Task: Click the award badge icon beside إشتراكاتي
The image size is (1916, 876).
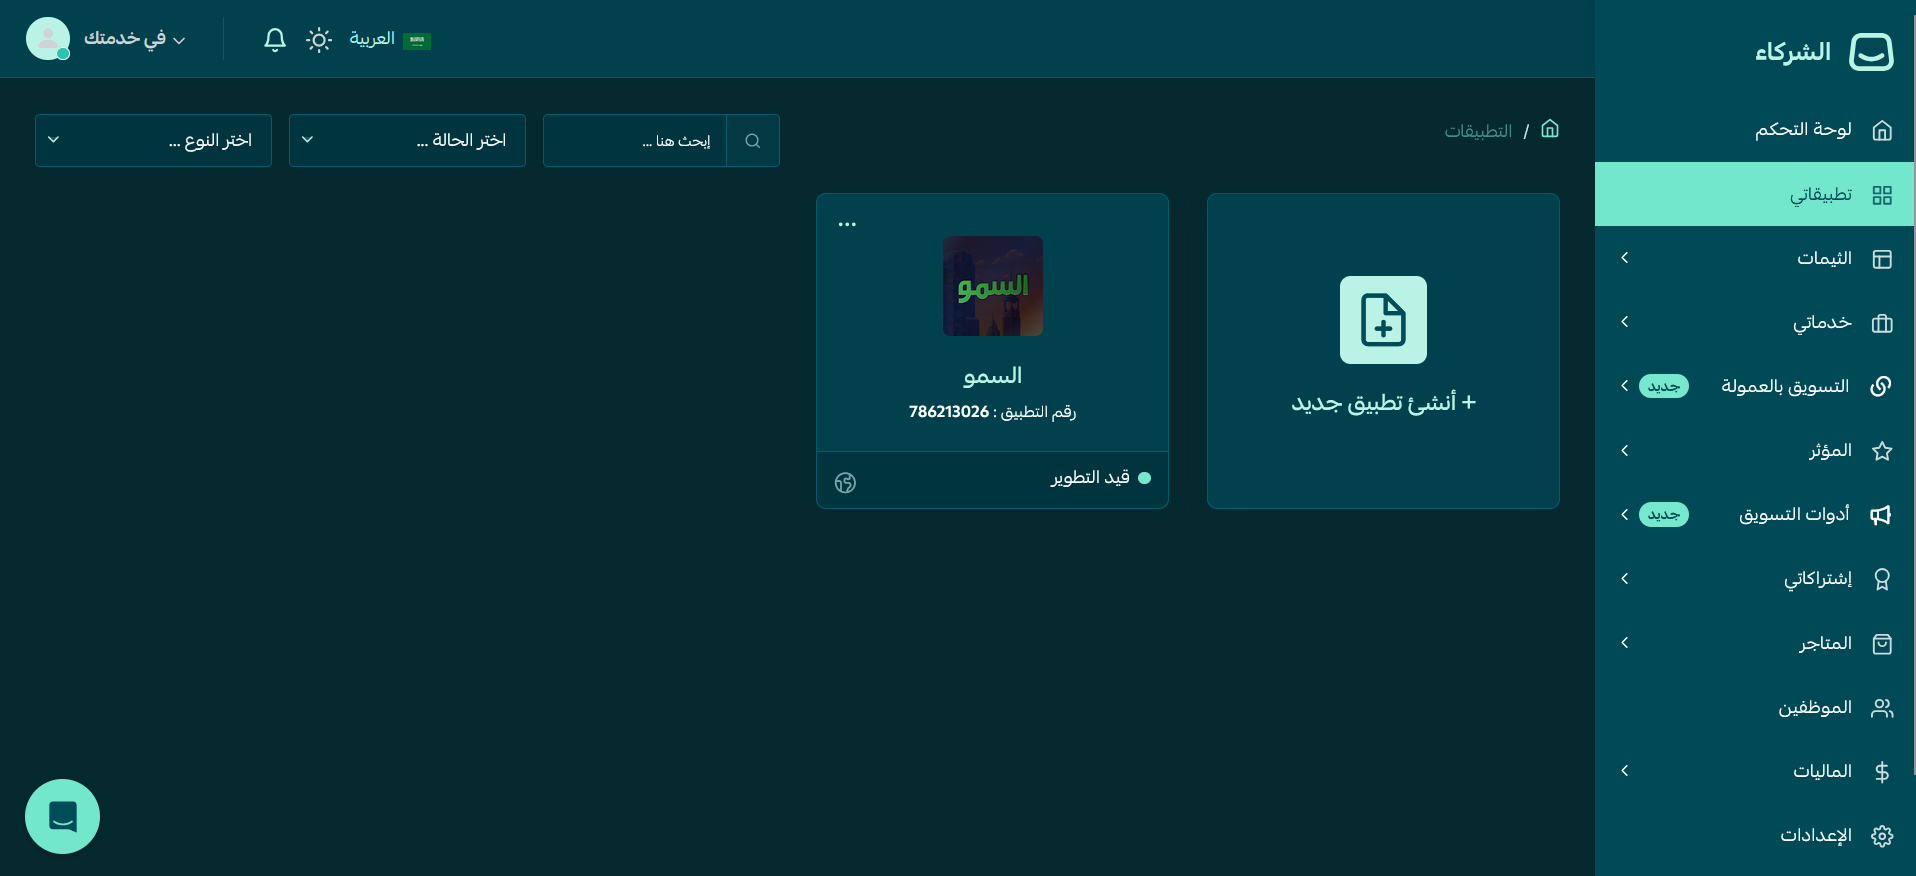Action: click(x=1882, y=579)
